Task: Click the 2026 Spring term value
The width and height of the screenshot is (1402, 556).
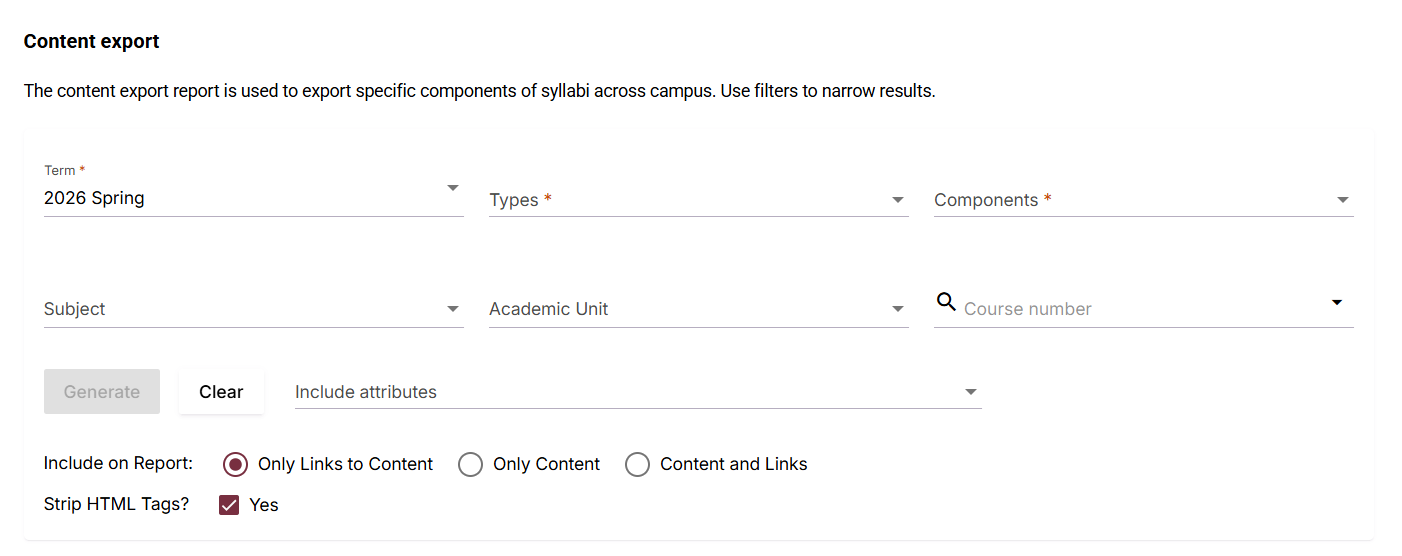Action: (94, 198)
